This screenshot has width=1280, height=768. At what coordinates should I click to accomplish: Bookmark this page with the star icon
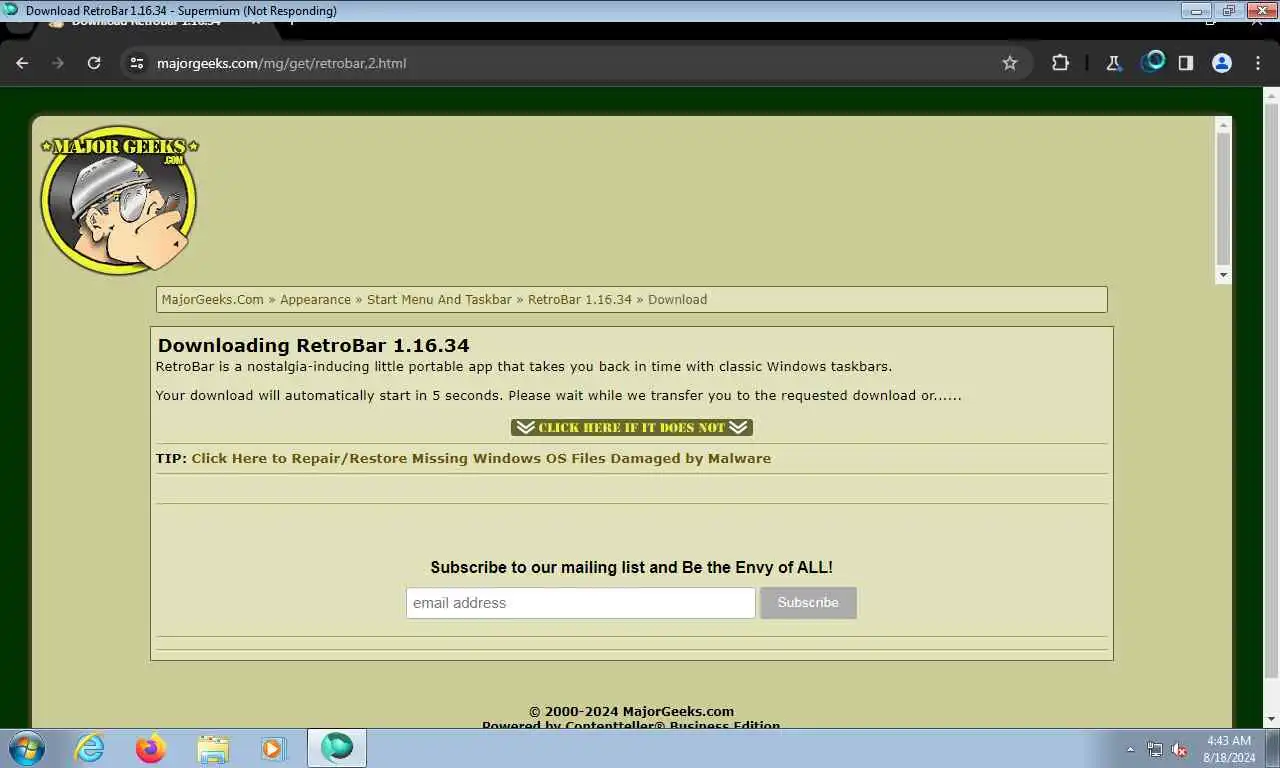coord(1010,63)
